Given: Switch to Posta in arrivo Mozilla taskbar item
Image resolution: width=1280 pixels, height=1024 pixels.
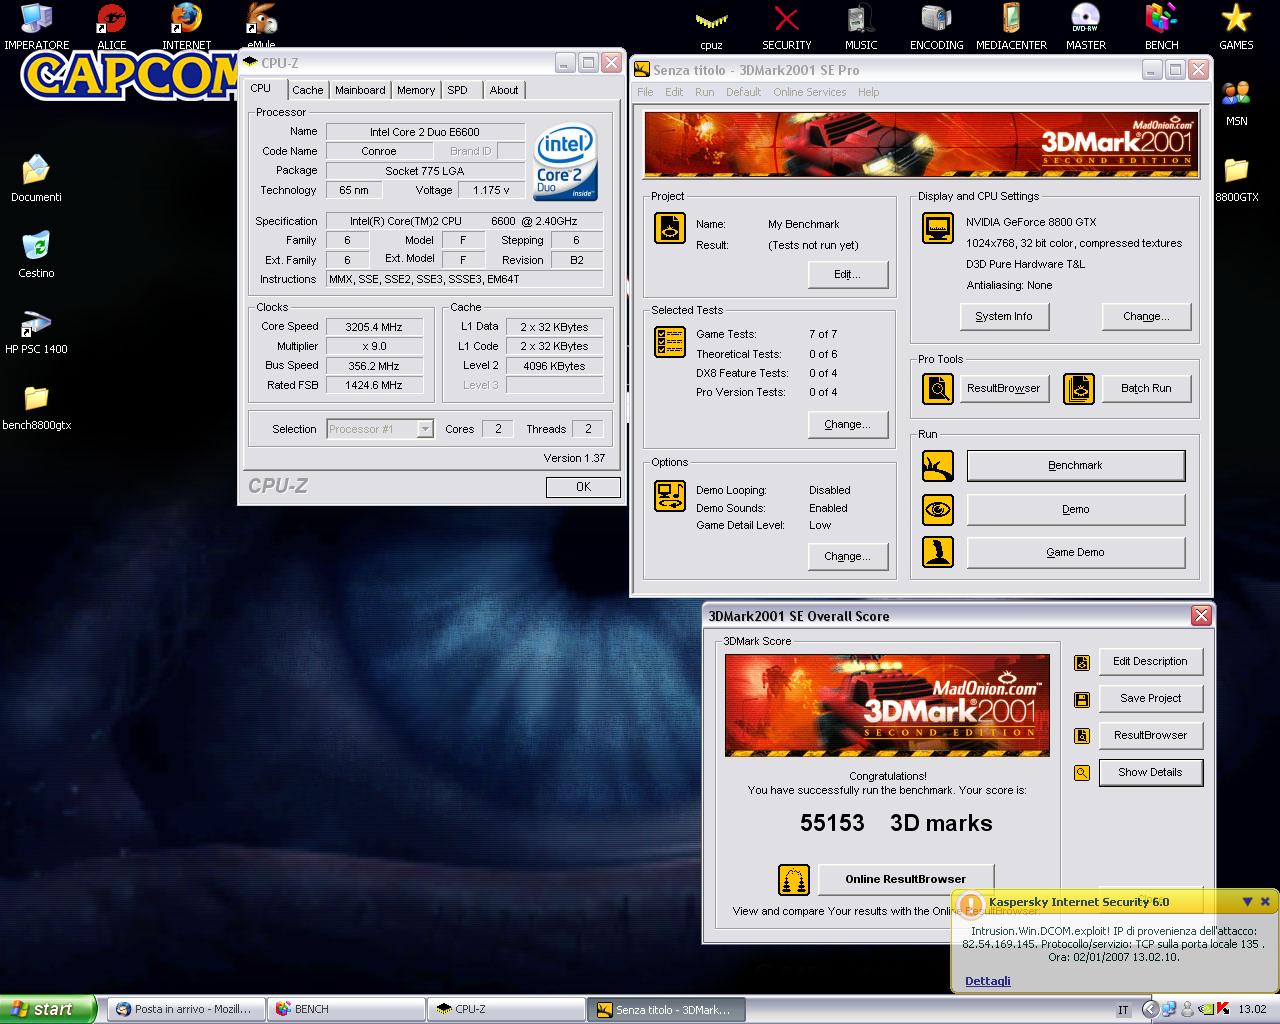Looking at the screenshot, I should pyautogui.click(x=184, y=1009).
